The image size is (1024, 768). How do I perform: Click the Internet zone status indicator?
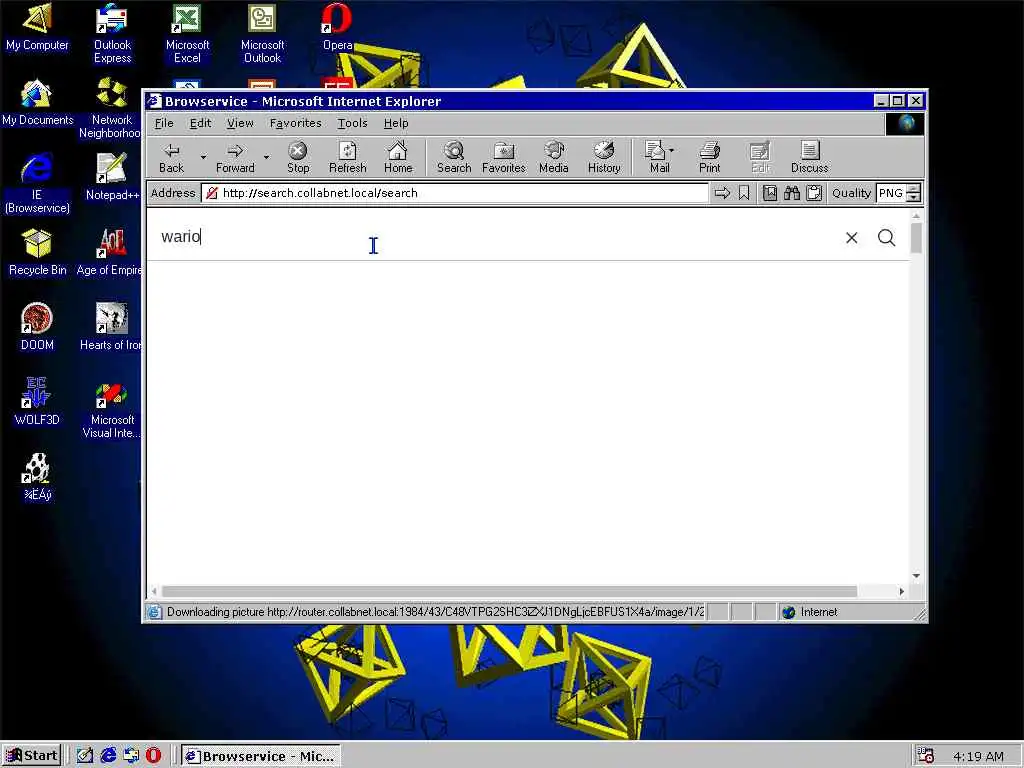pyautogui.click(x=810, y=612)
